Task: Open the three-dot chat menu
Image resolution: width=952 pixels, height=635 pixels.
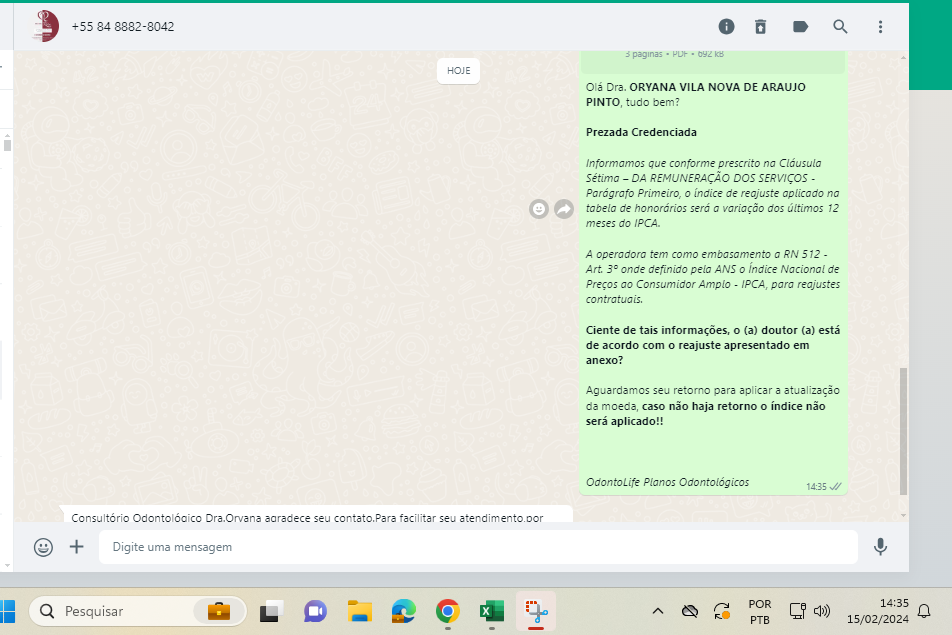Action: pos(880,27)
